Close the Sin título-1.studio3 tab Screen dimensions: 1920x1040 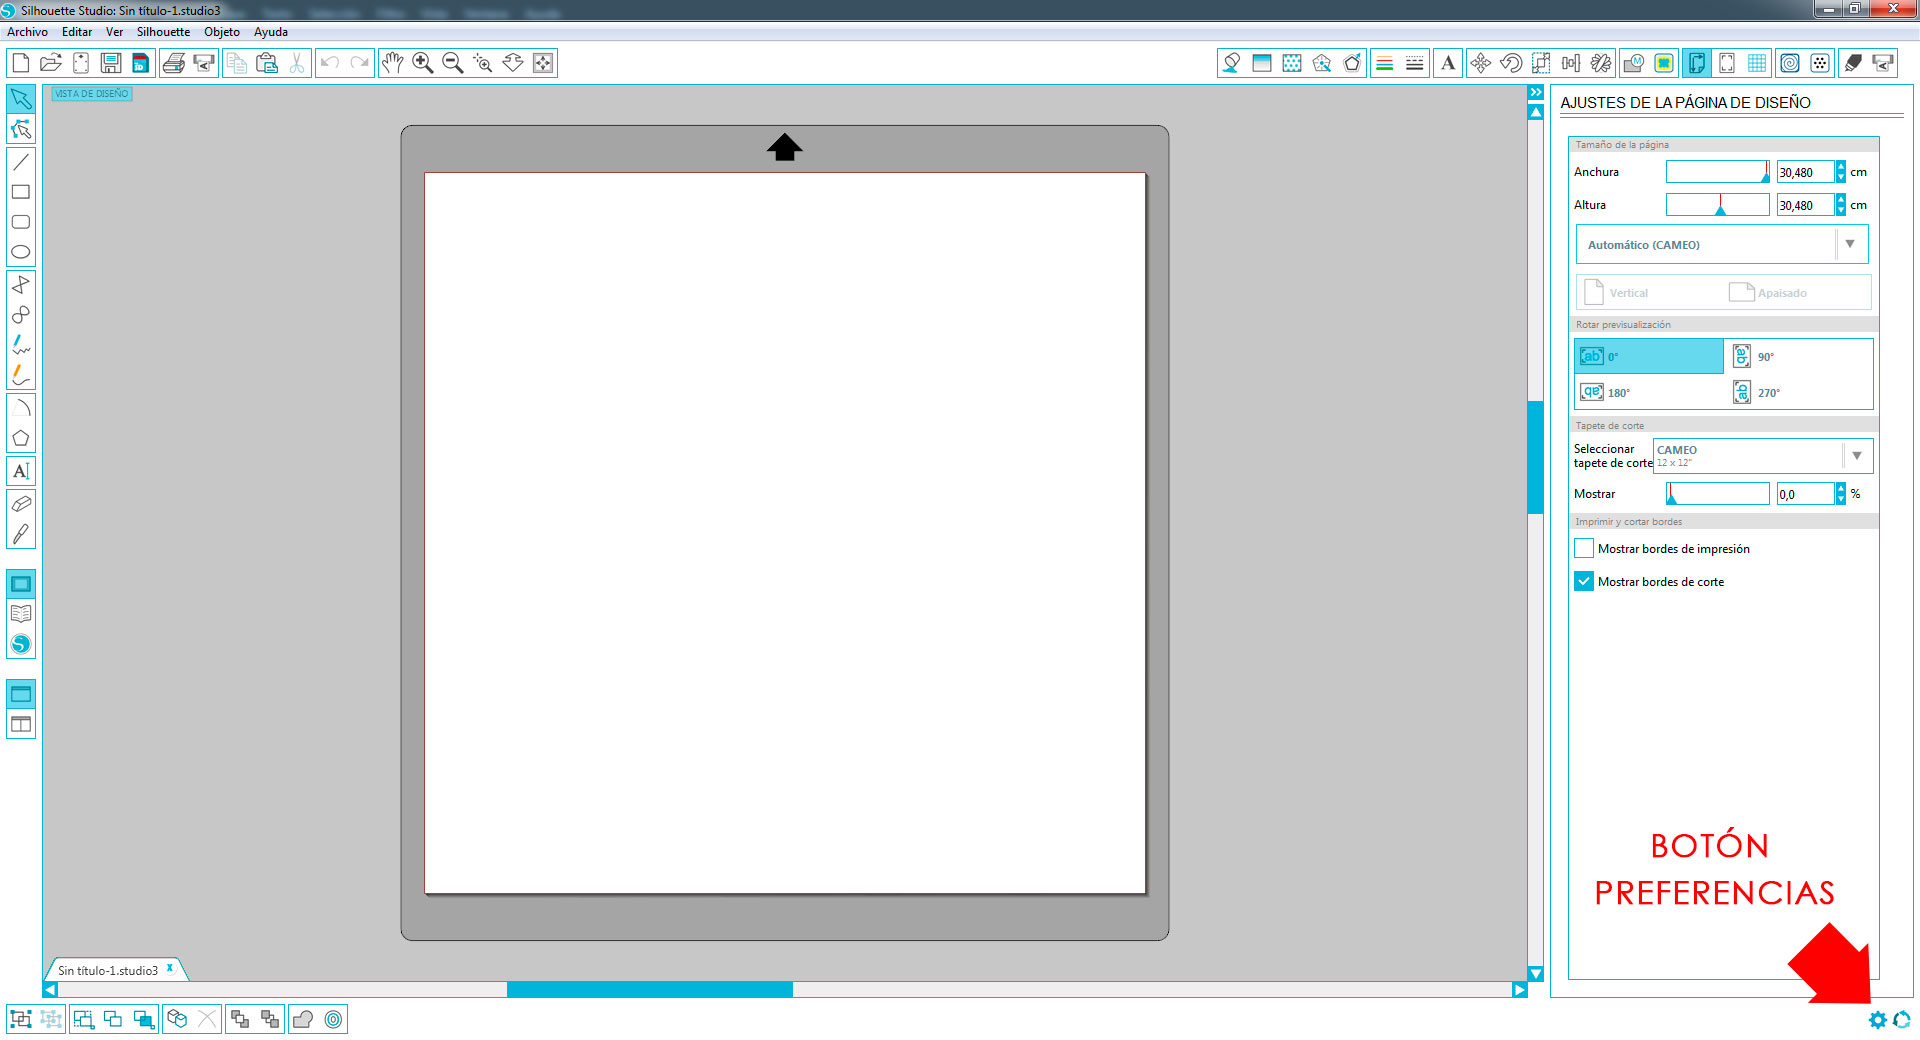point(170,968)
